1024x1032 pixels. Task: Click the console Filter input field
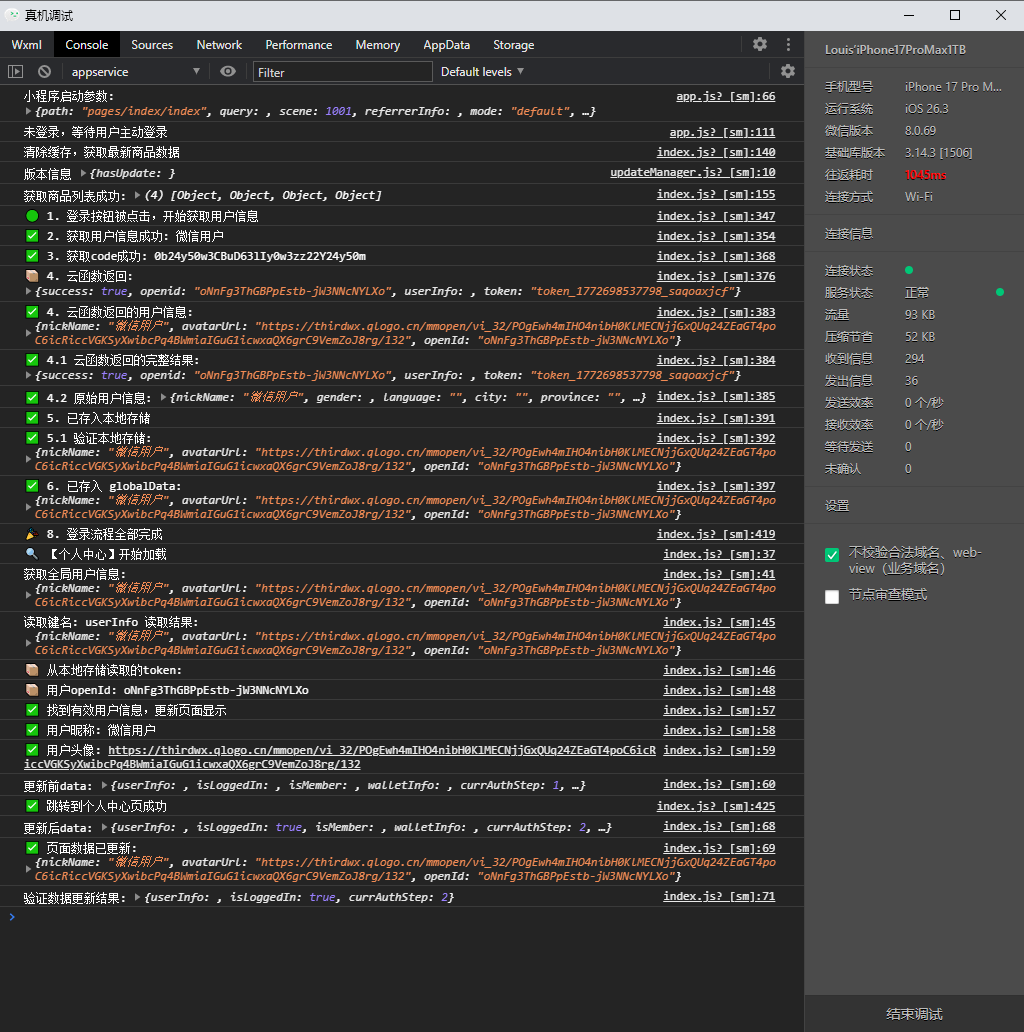click(342, 72)
